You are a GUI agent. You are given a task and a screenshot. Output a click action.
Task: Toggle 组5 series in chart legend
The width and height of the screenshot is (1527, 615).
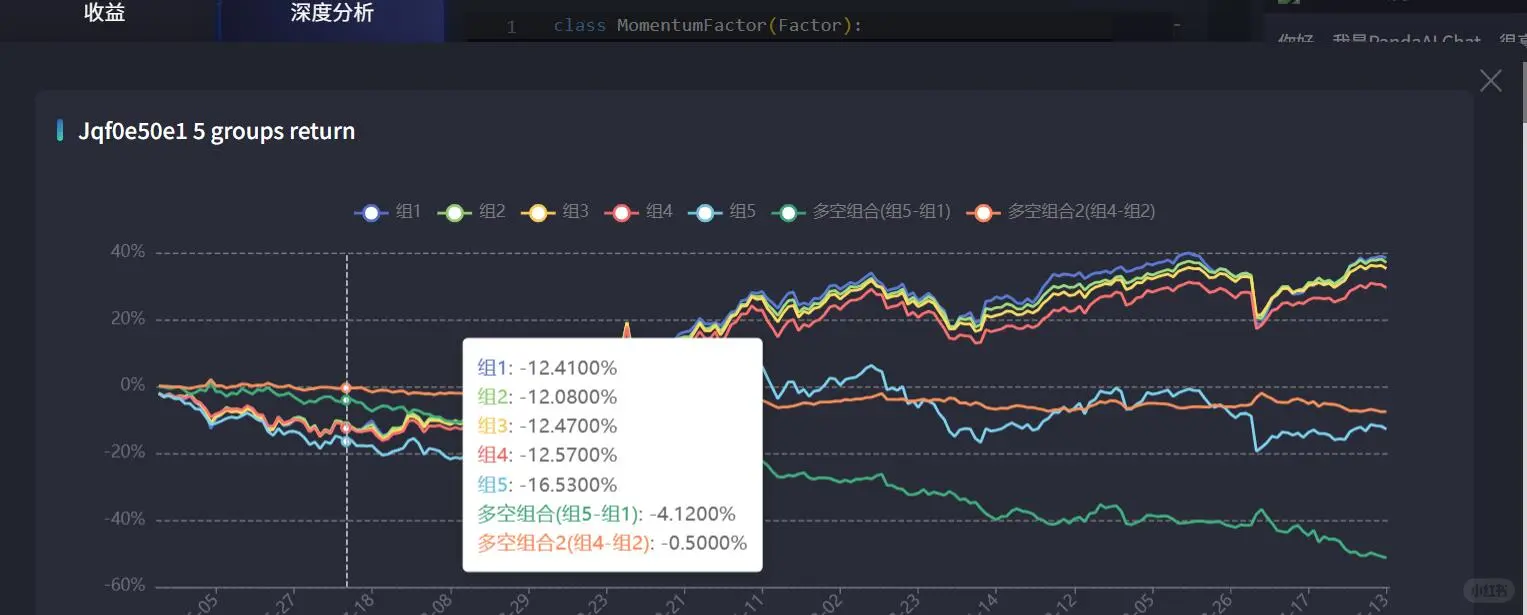pyautogui.click(x=722, y=212)
